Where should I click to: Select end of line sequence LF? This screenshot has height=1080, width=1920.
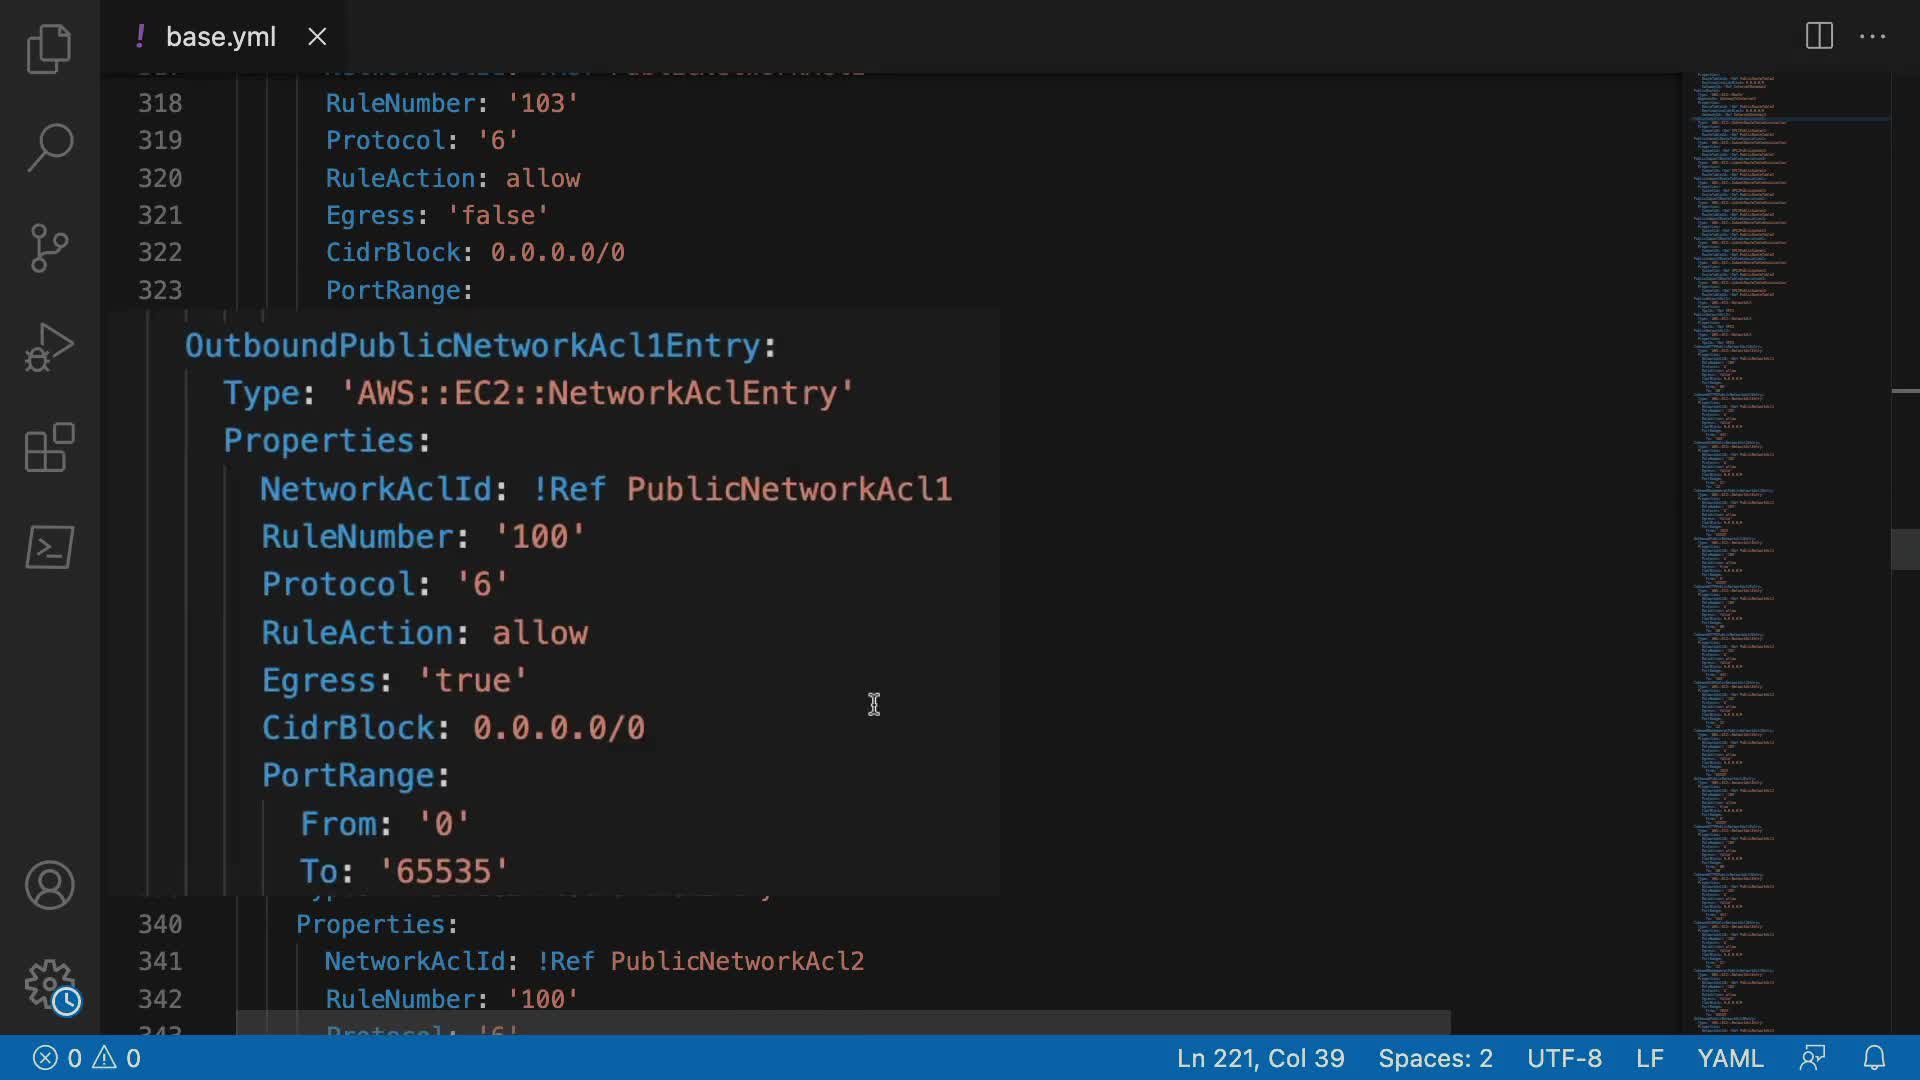click(1650, 1058)
